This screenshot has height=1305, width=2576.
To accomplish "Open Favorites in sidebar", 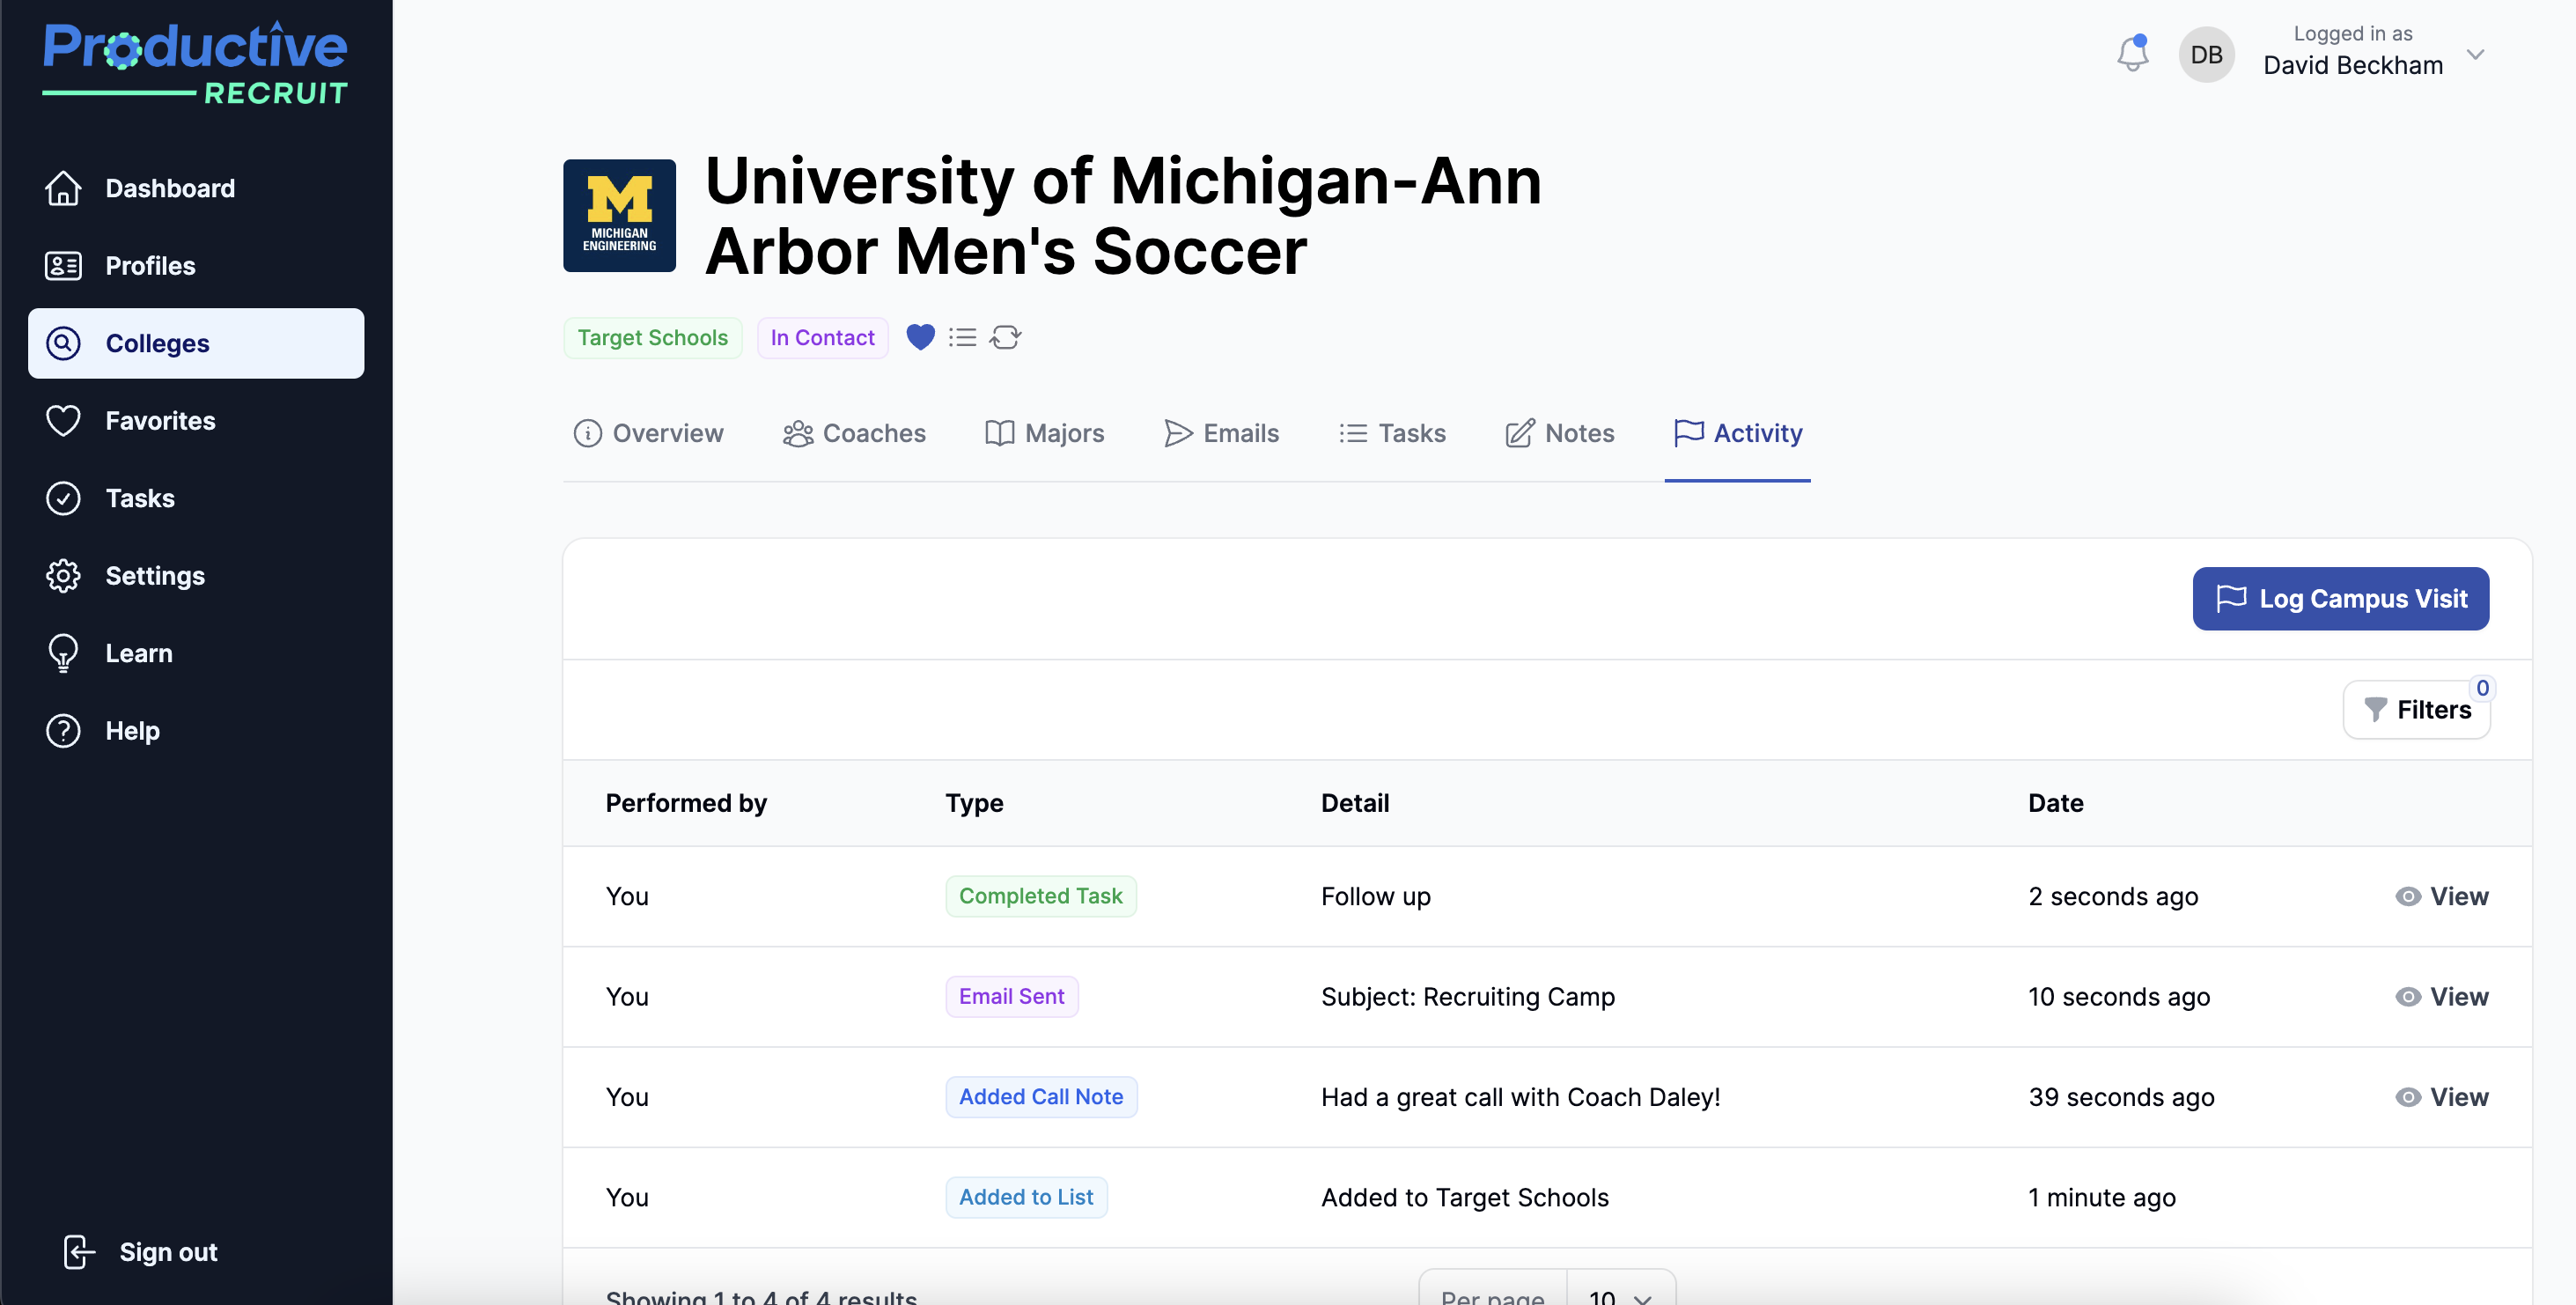I will click(x=196, y=421).
